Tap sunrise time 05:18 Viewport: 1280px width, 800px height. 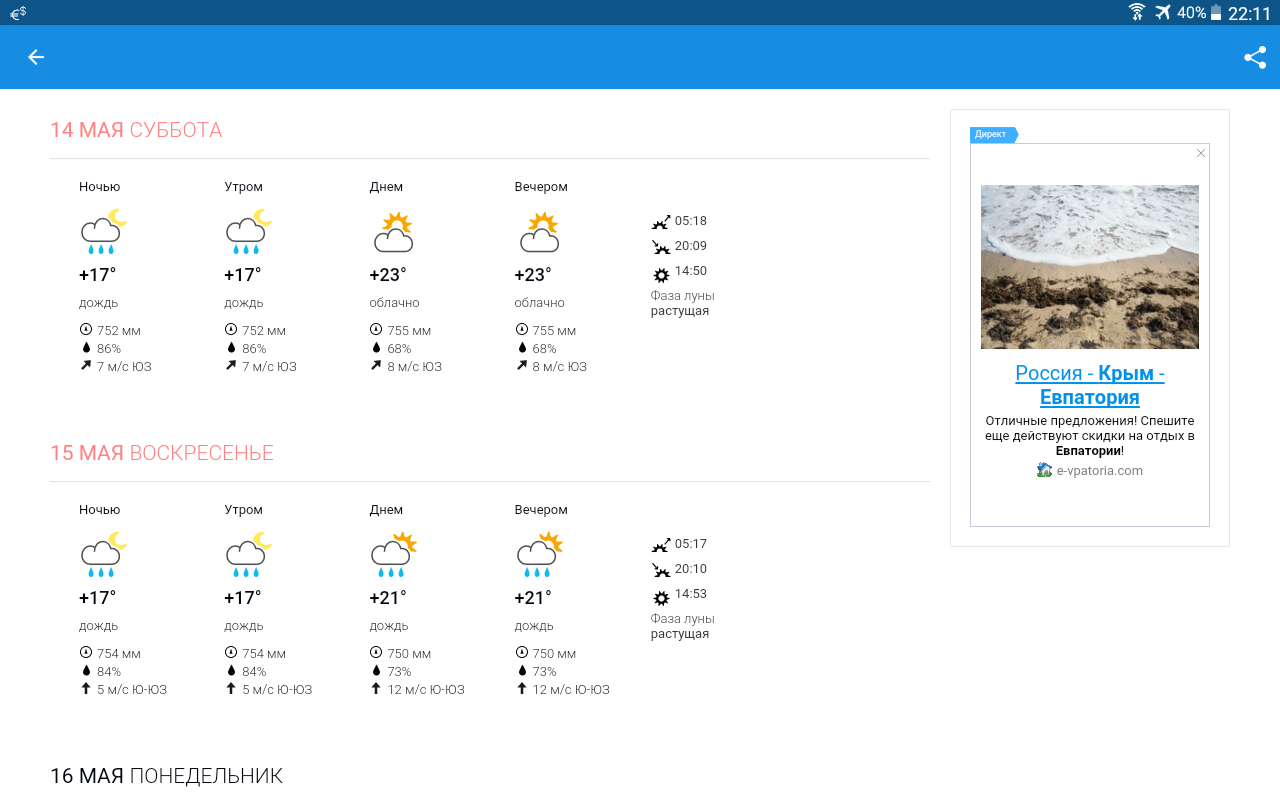click(x=691, y=221)
